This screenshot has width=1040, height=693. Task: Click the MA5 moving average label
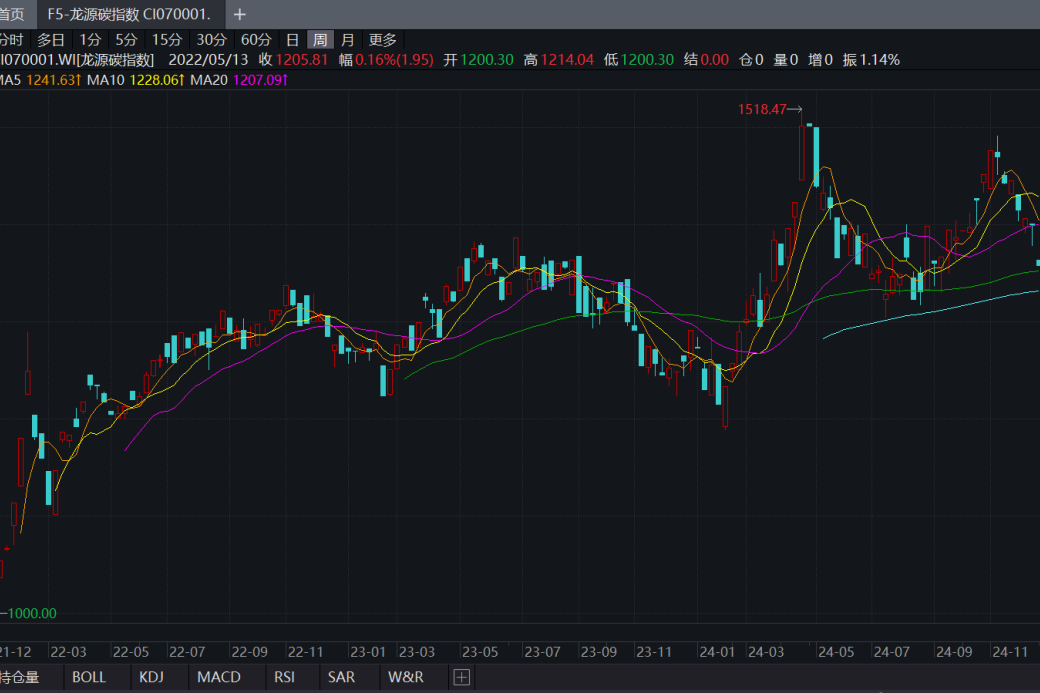coord(10,79)
